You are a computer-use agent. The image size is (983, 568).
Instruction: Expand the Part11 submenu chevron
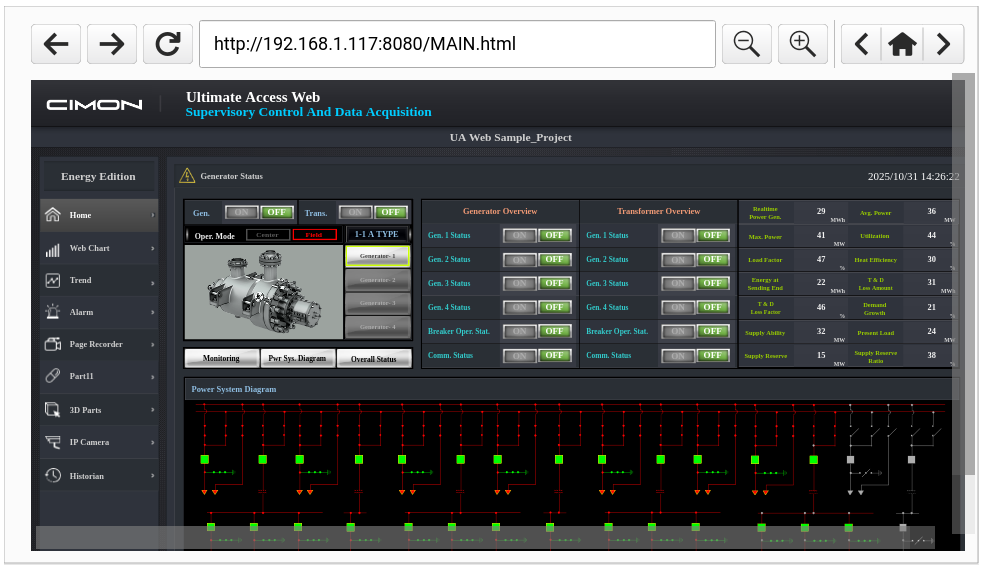(x=153, y=377)
